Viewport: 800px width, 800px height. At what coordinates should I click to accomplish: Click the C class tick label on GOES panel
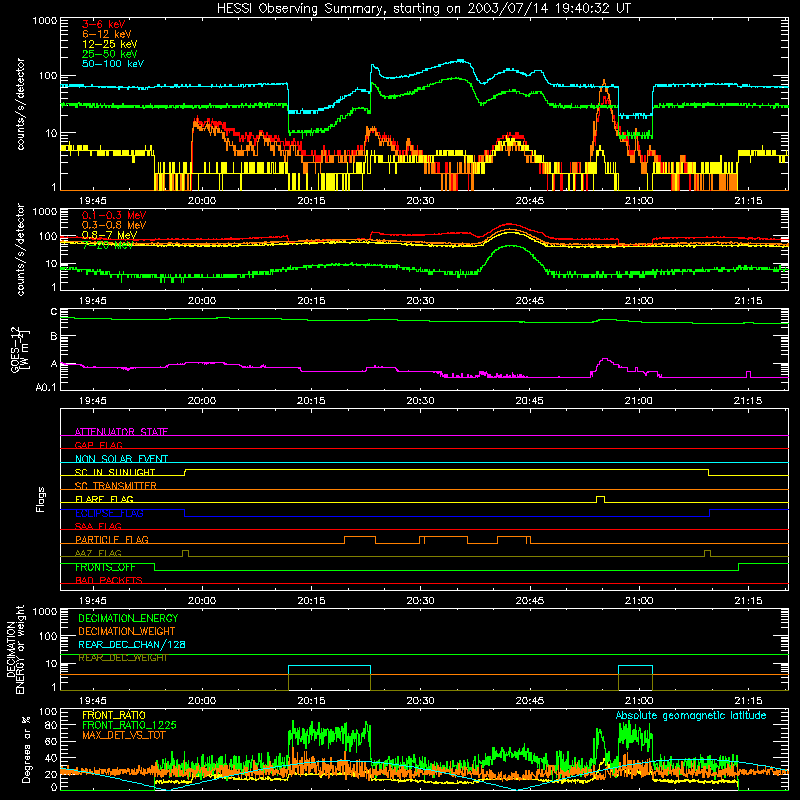point(54,312)
